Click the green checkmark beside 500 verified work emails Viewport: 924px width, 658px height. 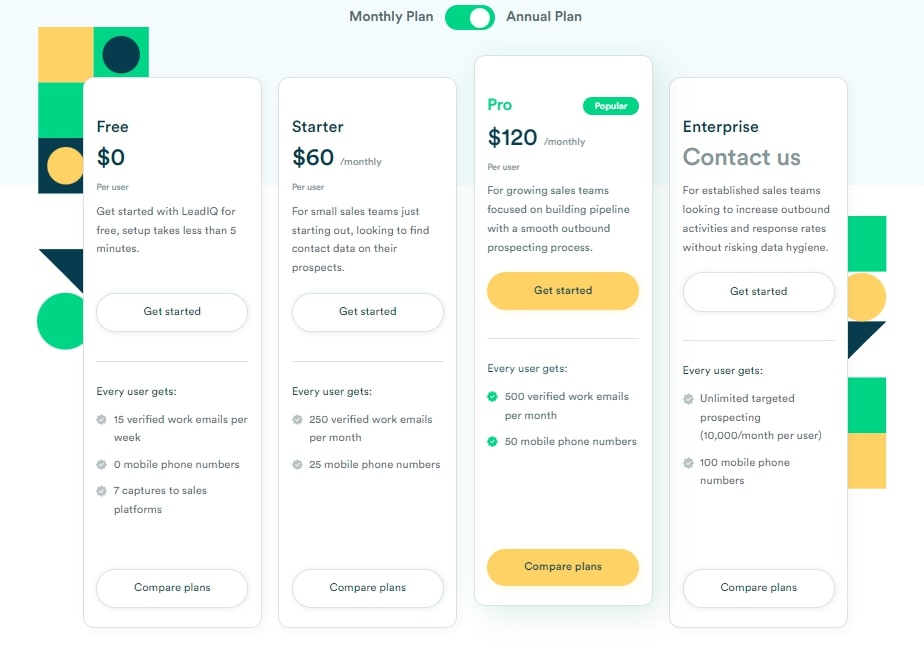(x=492, y=396)
